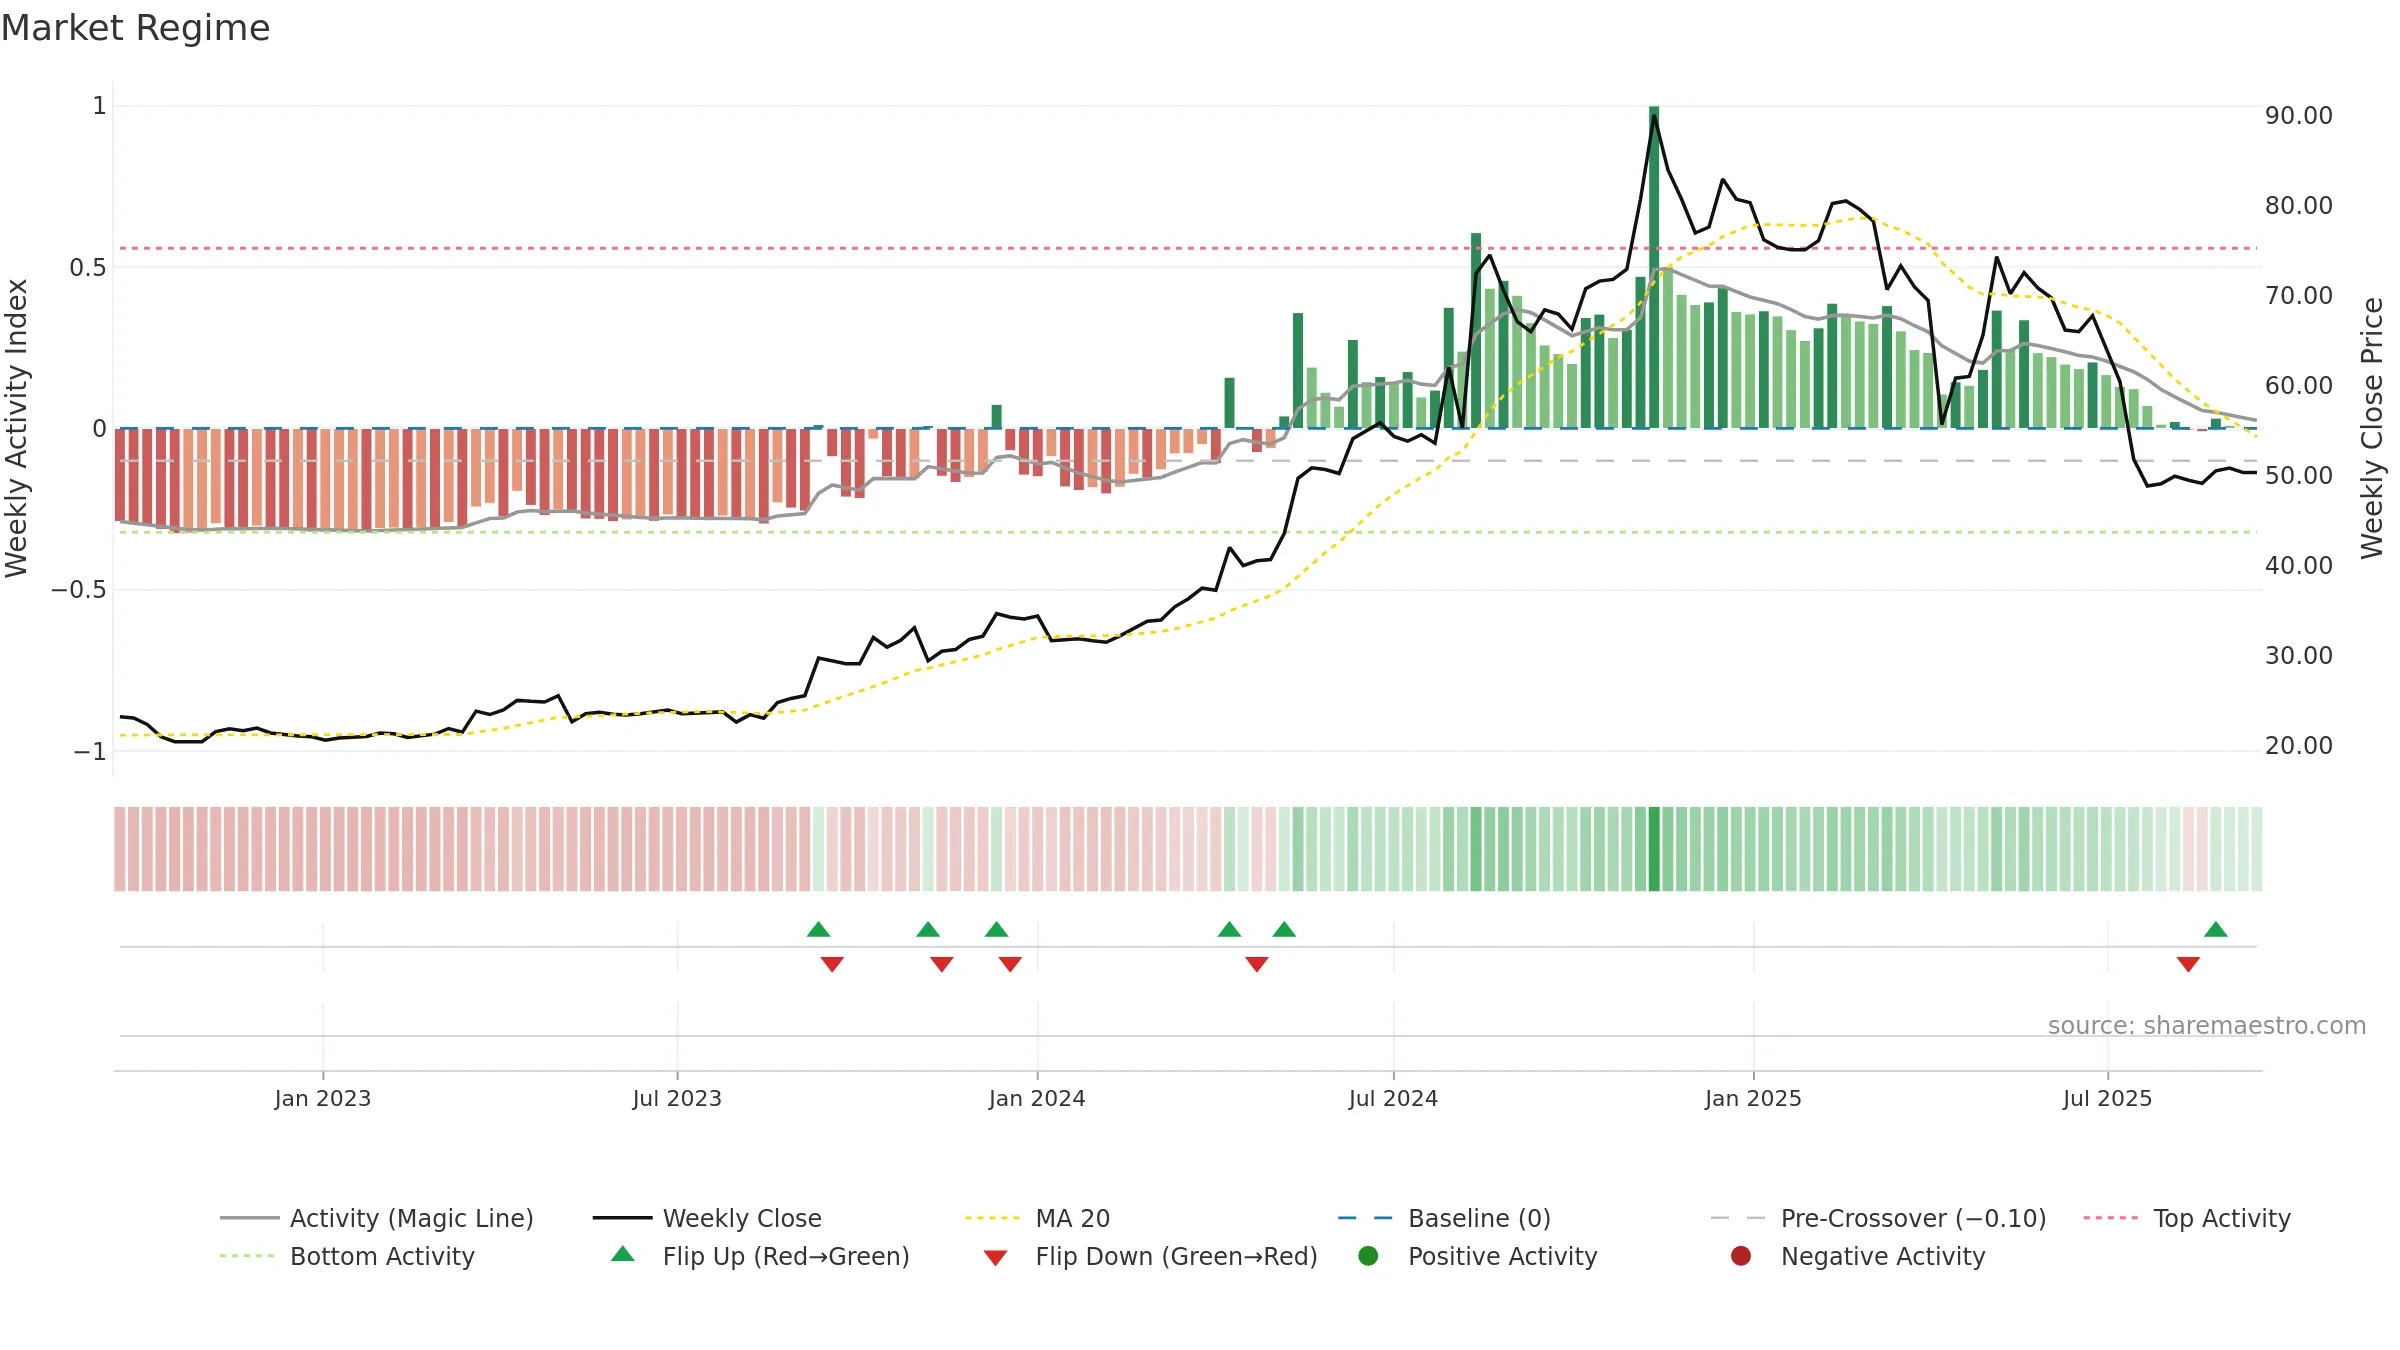Toggle the Baseline (0) legend entry
This screenshot has width=2400, height=1350.
tap(1444, 1218)
